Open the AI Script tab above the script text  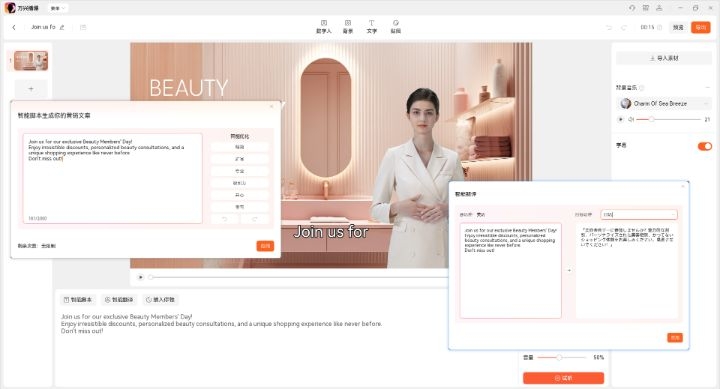coord(78,299)
